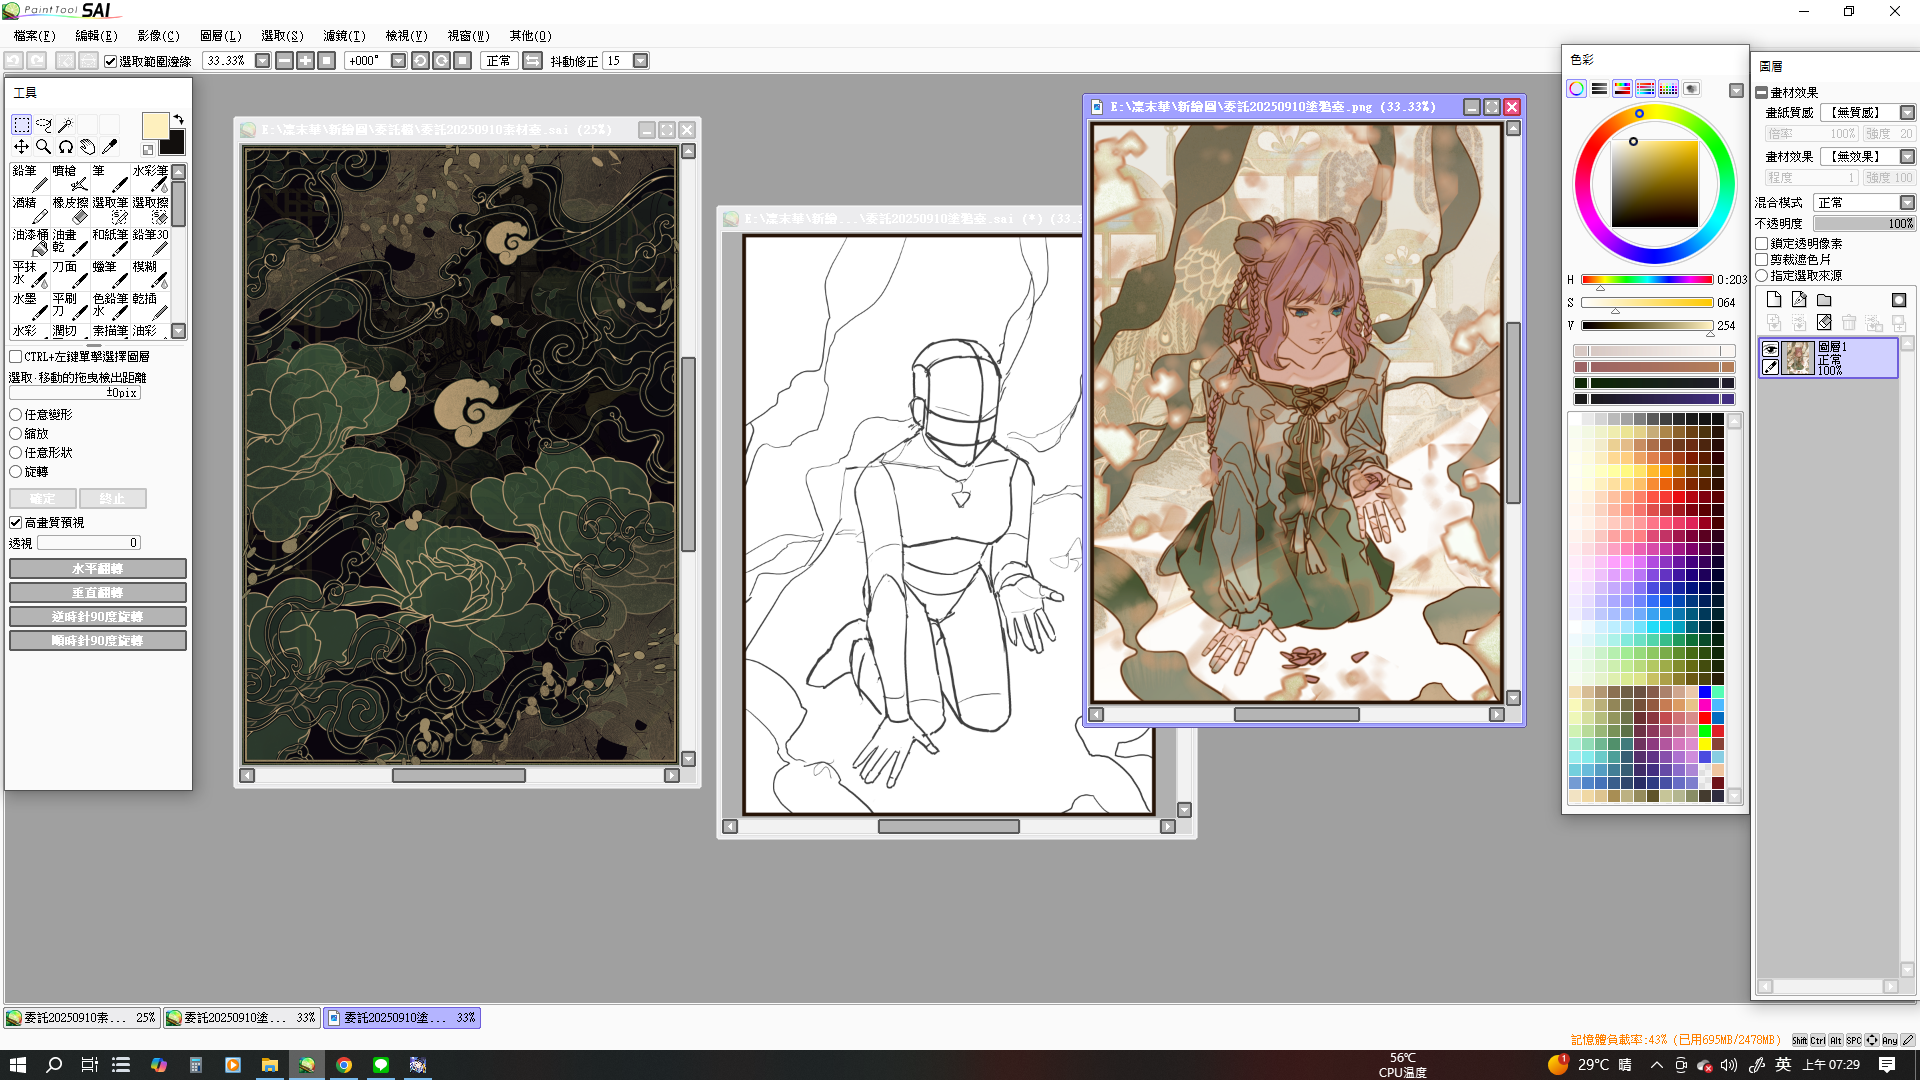
Task: Switch to 委託20250910素 25% document tab
Action: coord(81,1018)
